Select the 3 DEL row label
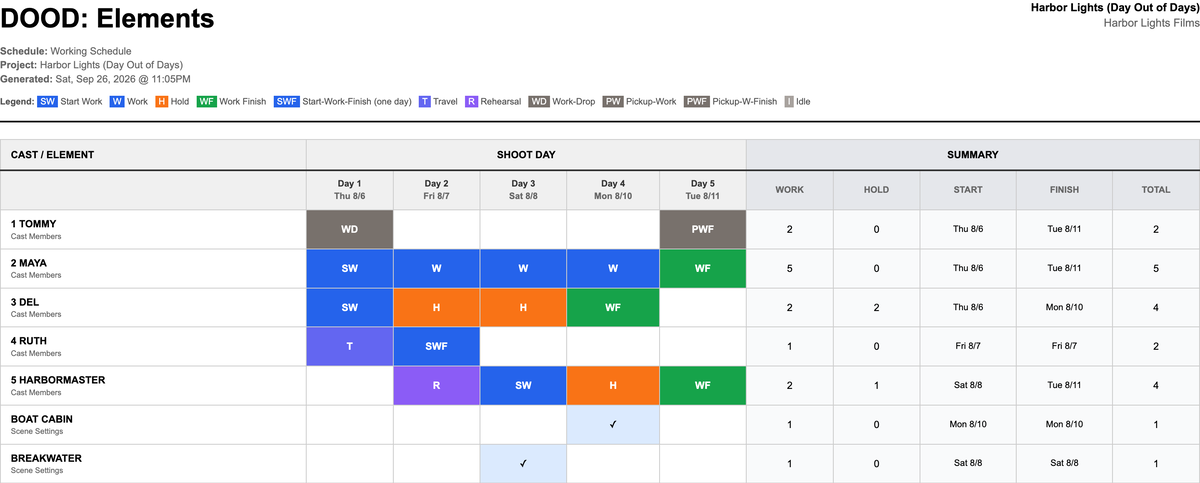This screenshot has height=483, width=1200. click(x=153, y=307)
